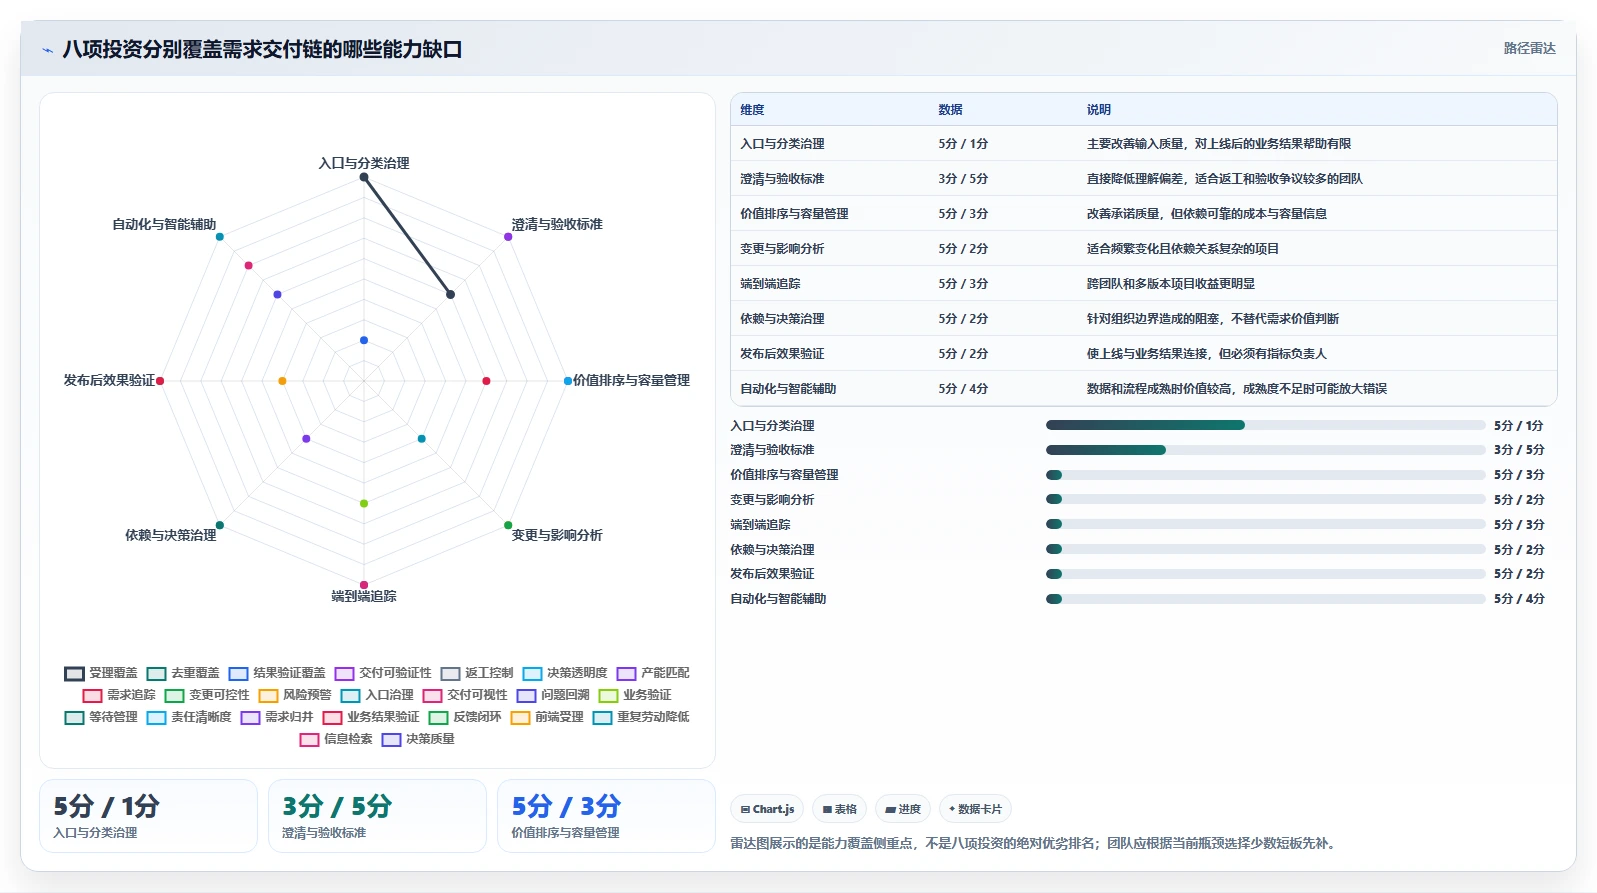Click the Chart.js tag

pyautogui.click(x=767, y=809)
